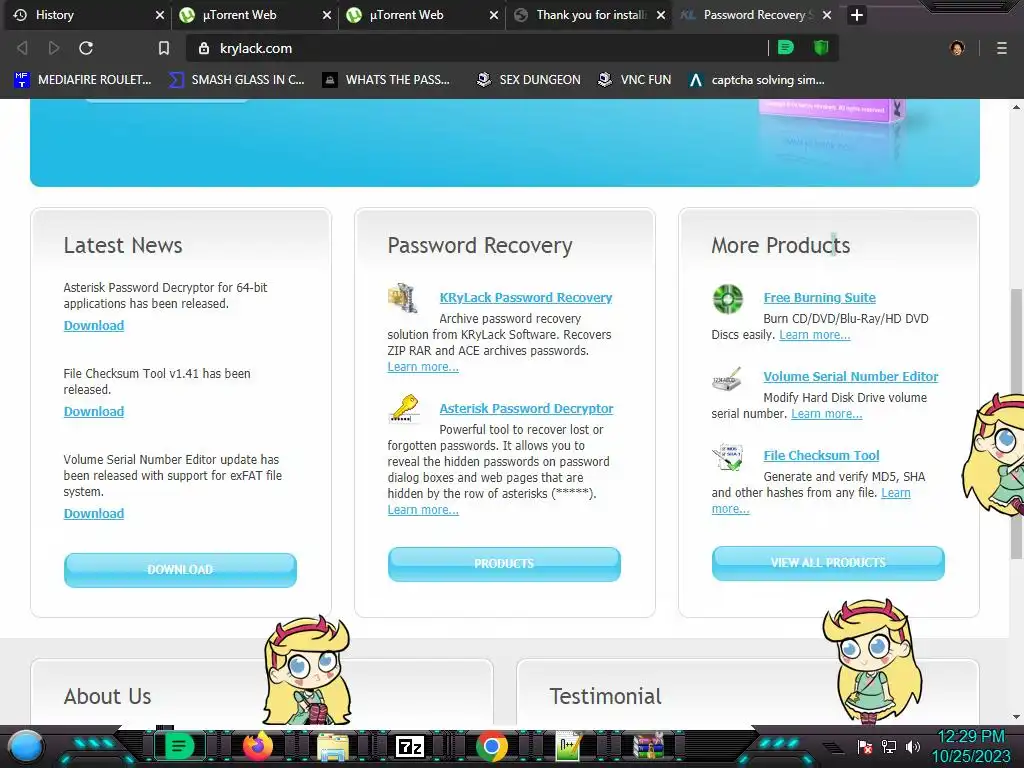Click Download under Volume Serial Number Editor news
This screenshot has width=1024, height=768.
(93, 513)
